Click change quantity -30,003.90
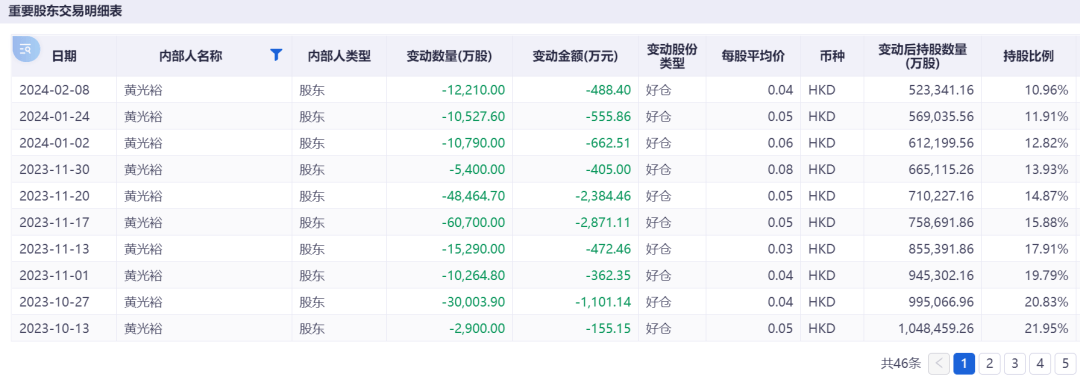1080x383 pixels. click(473, 302)
